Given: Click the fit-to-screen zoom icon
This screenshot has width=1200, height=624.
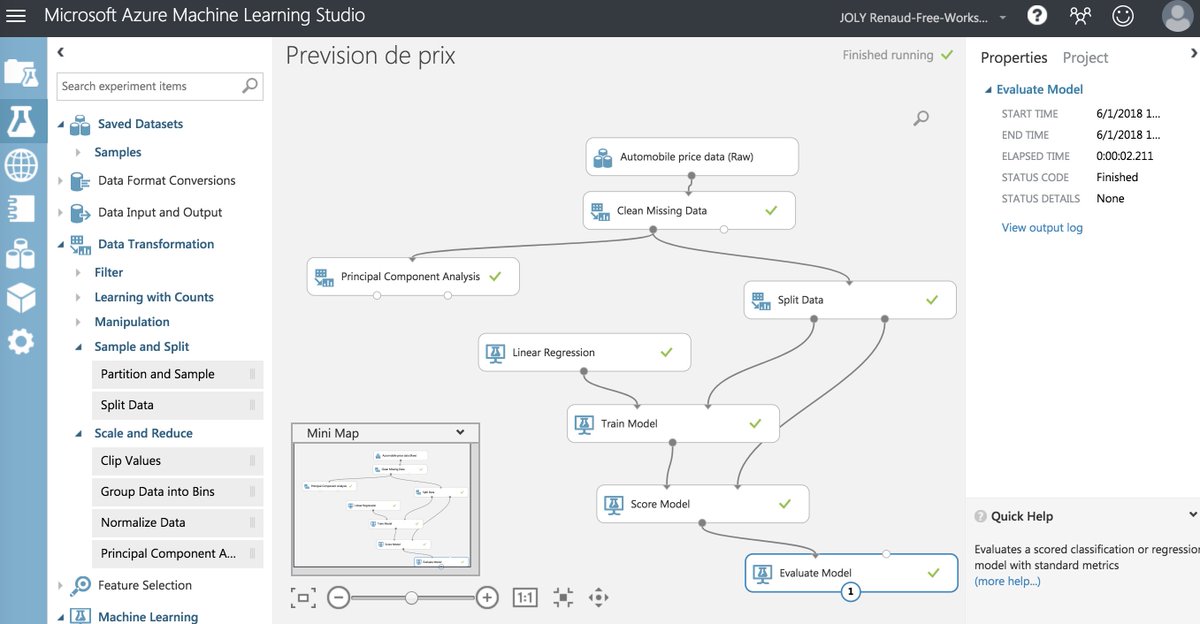Looking at the screenshot, I should (x=303, y=598).
